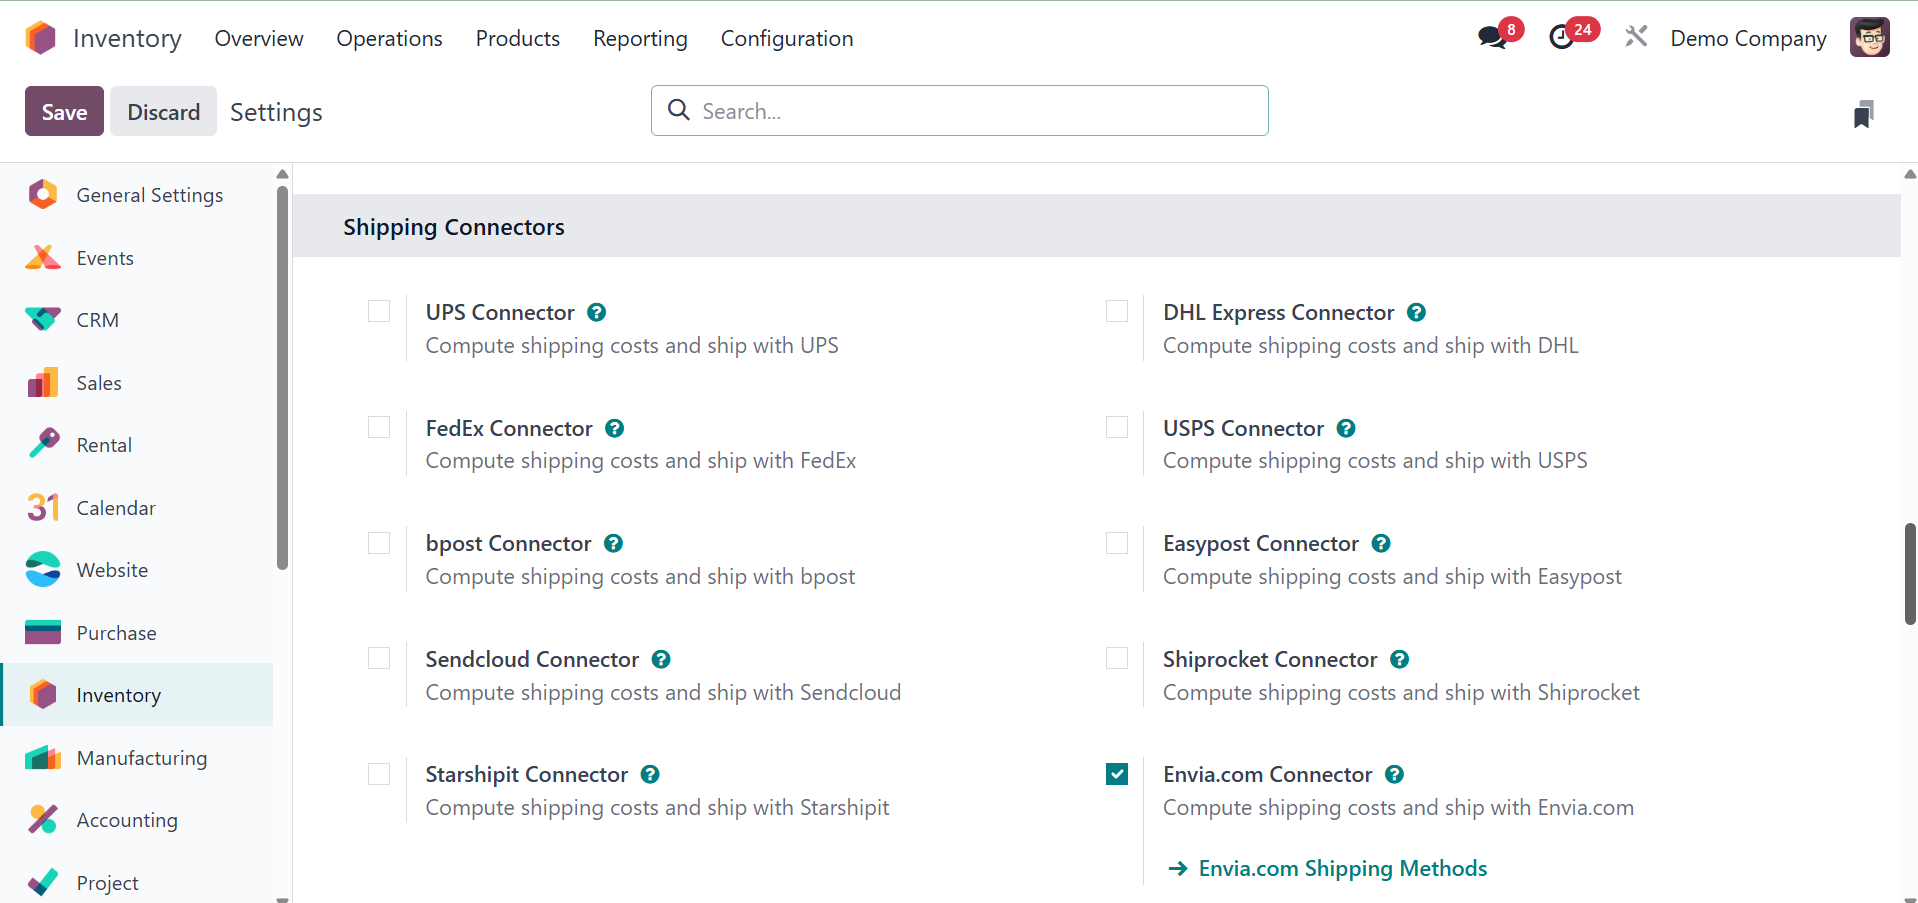Open help for Sendcloud Connector

661,659
